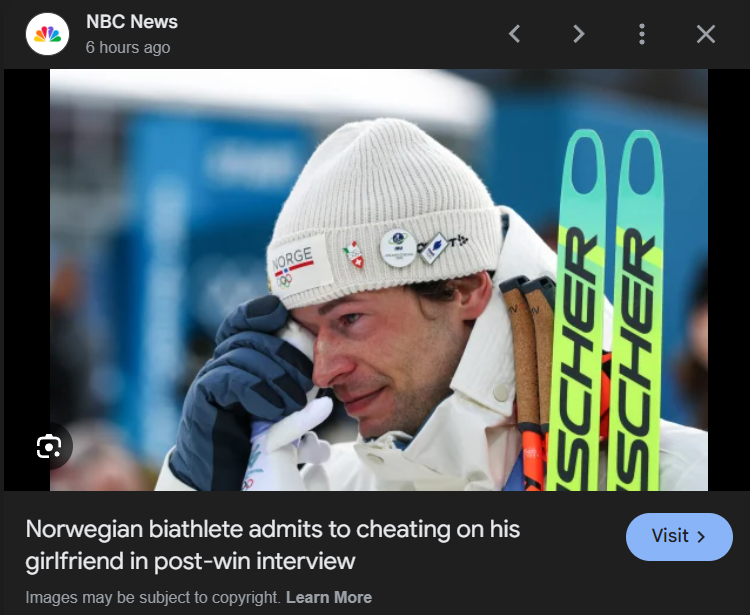This screenshot has width=750, height=615.
Task: Click the 'Images may be subject to copyright' text
Action: pyautogui.click(x=153, y=597)
